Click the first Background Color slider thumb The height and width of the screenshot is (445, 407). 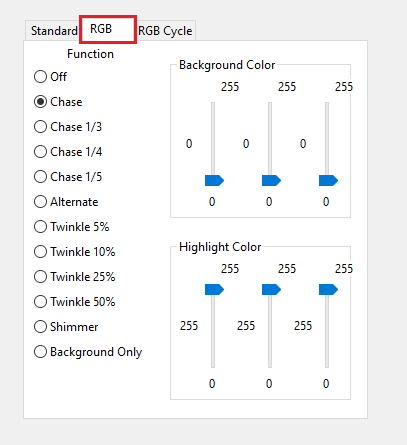(214, 180)
